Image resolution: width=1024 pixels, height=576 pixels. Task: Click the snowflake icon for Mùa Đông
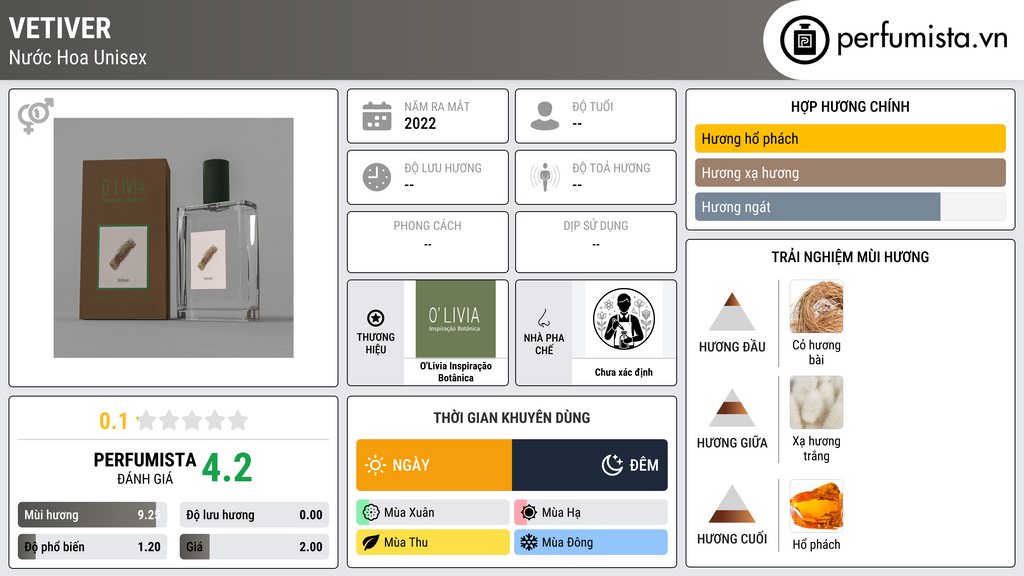click(529, 542)
